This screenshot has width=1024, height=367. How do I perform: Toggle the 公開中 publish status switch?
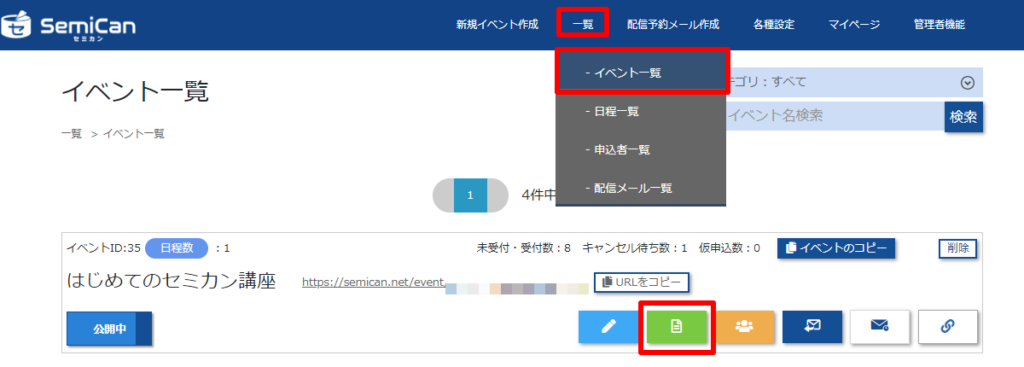point(109,329)
